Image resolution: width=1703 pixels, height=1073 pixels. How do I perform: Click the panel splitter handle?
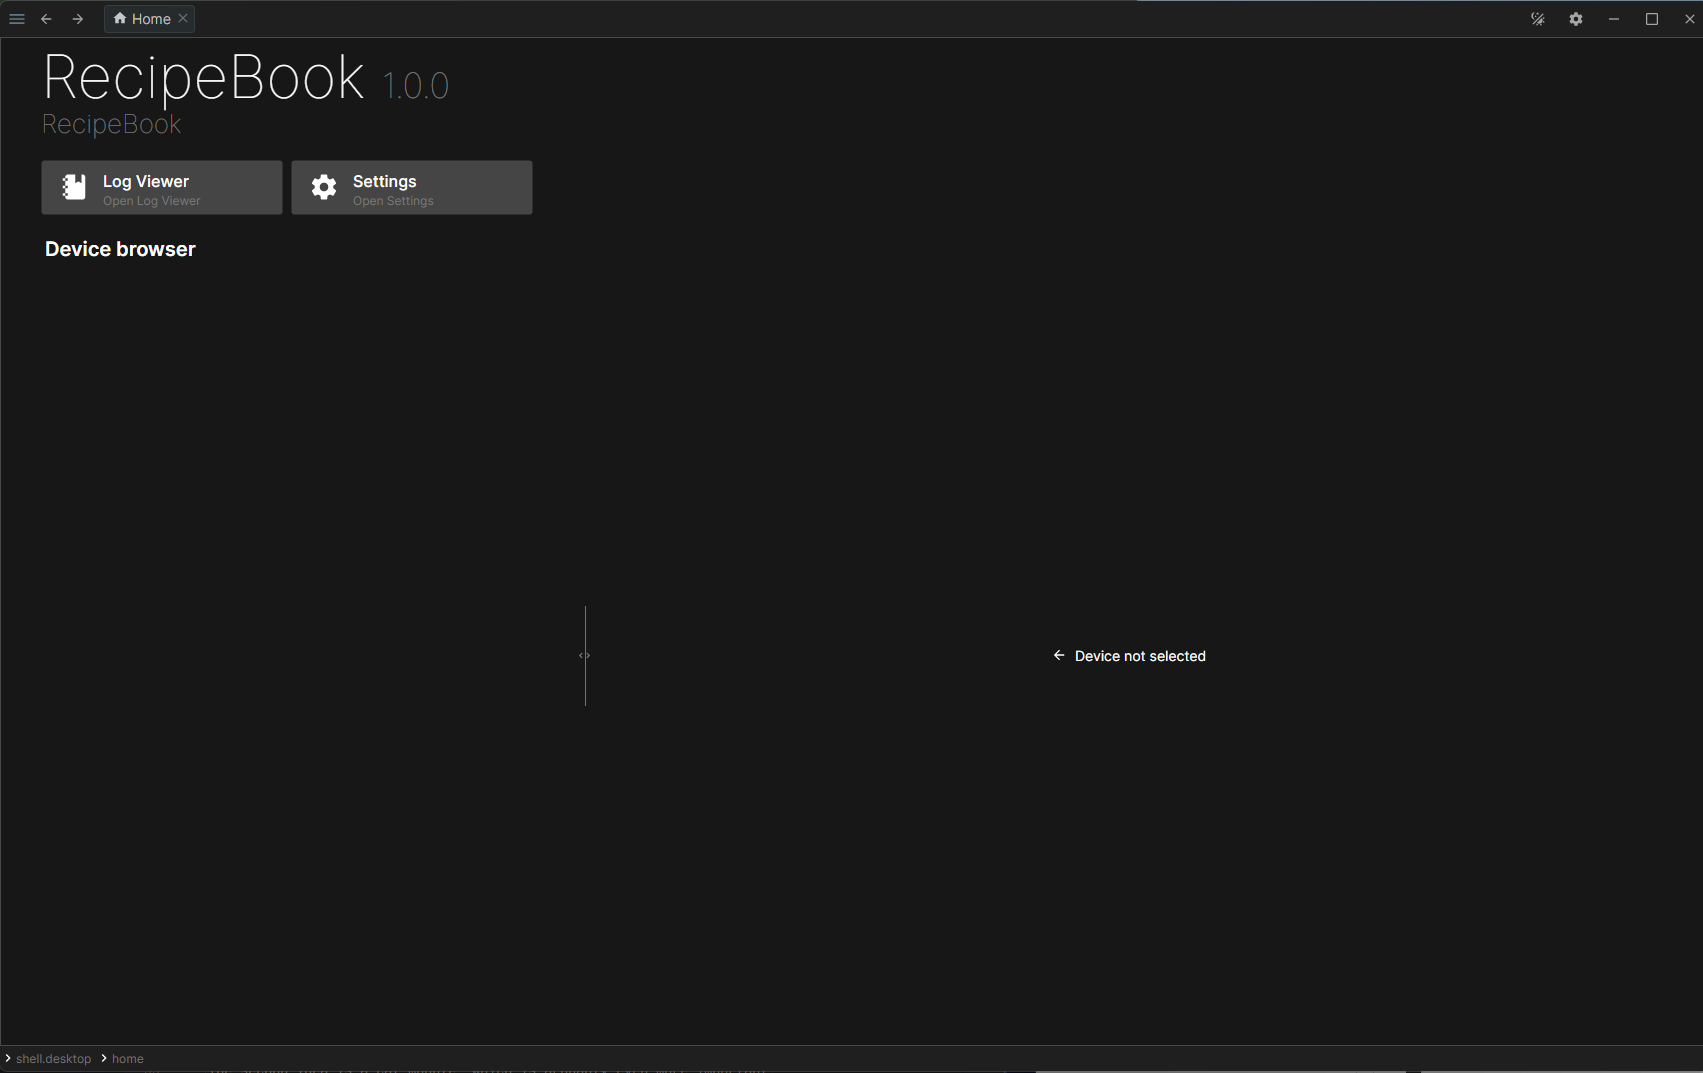point(585,656)
